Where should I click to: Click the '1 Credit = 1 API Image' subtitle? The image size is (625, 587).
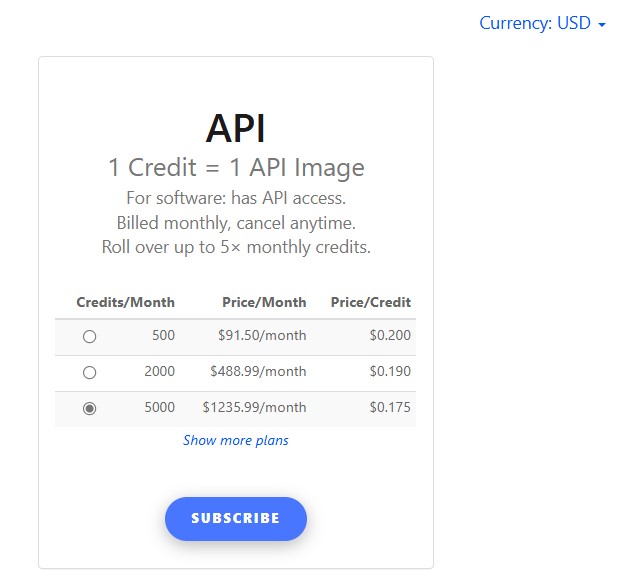(x=236, y=167)
